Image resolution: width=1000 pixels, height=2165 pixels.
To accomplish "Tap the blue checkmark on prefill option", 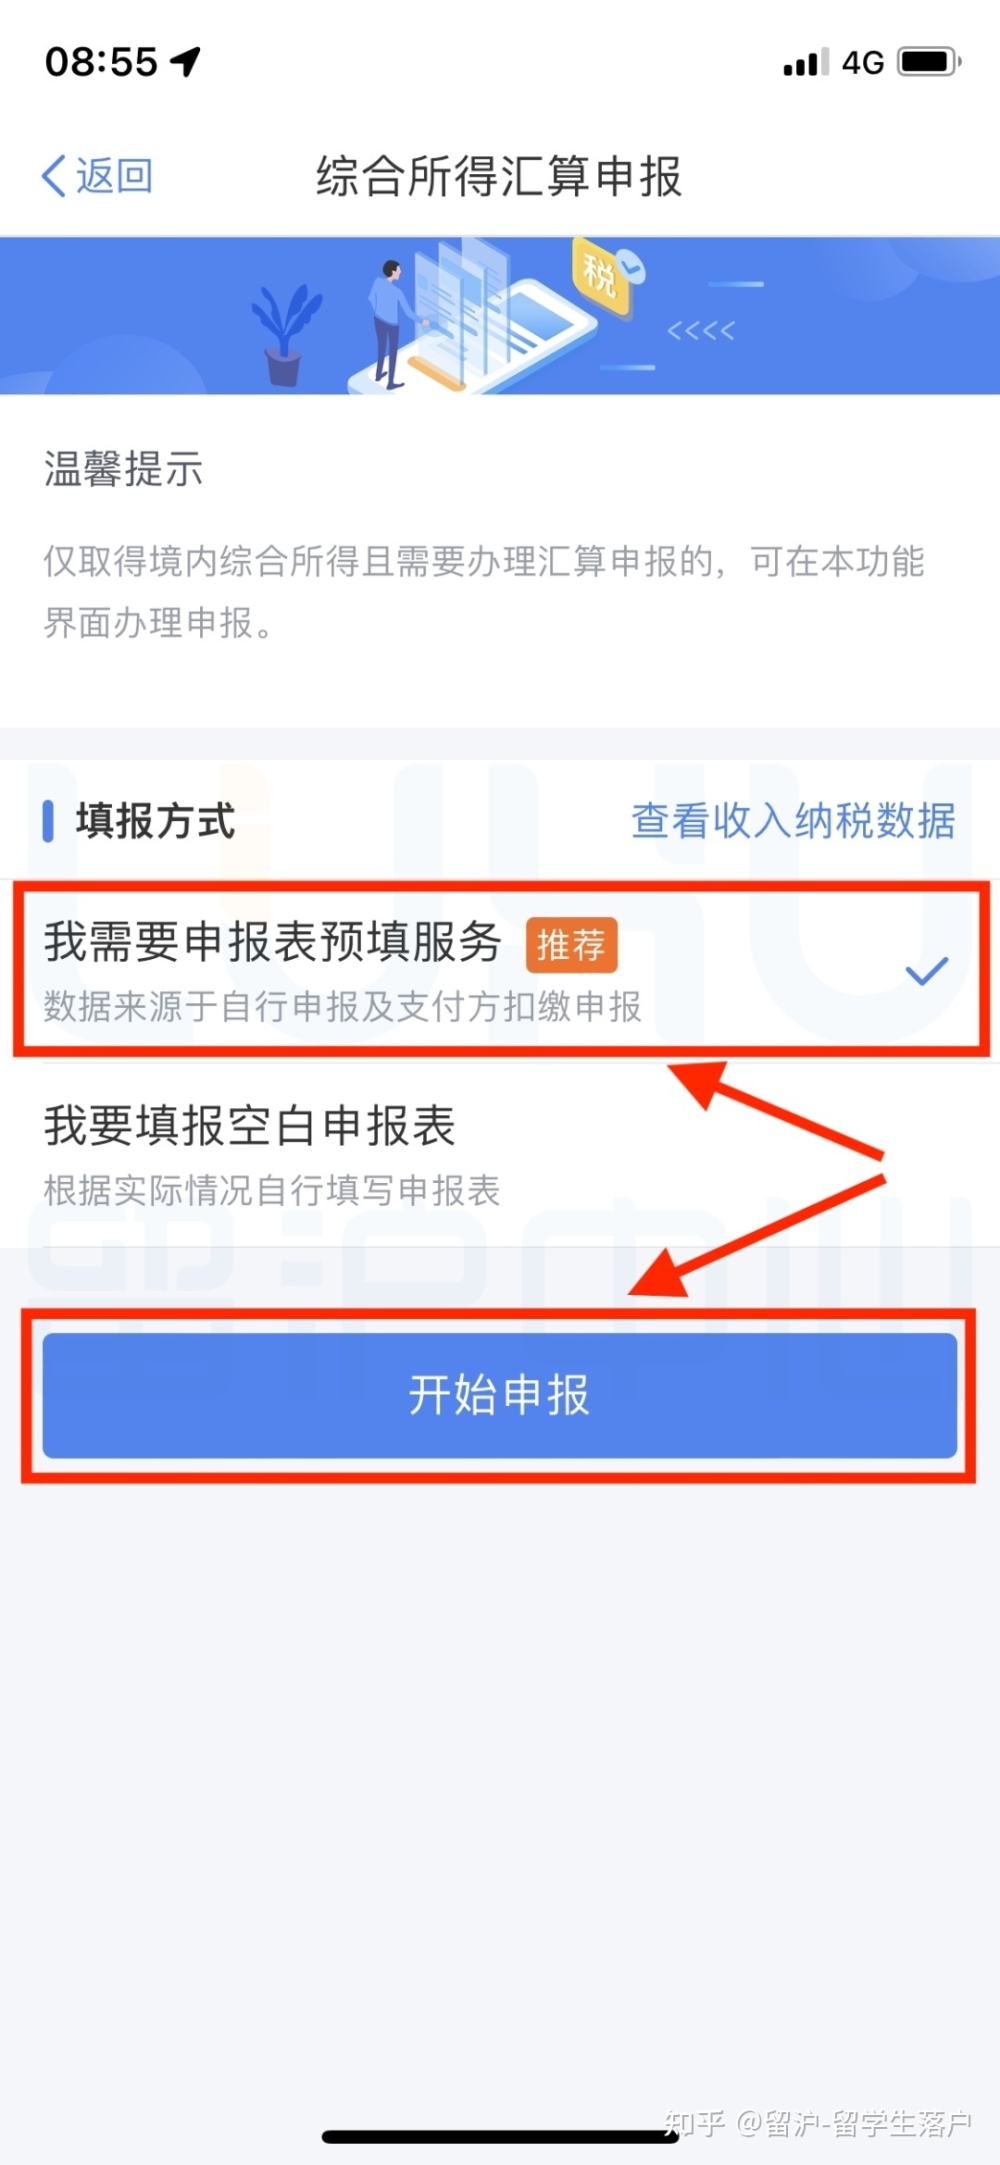I will (926, 970).
